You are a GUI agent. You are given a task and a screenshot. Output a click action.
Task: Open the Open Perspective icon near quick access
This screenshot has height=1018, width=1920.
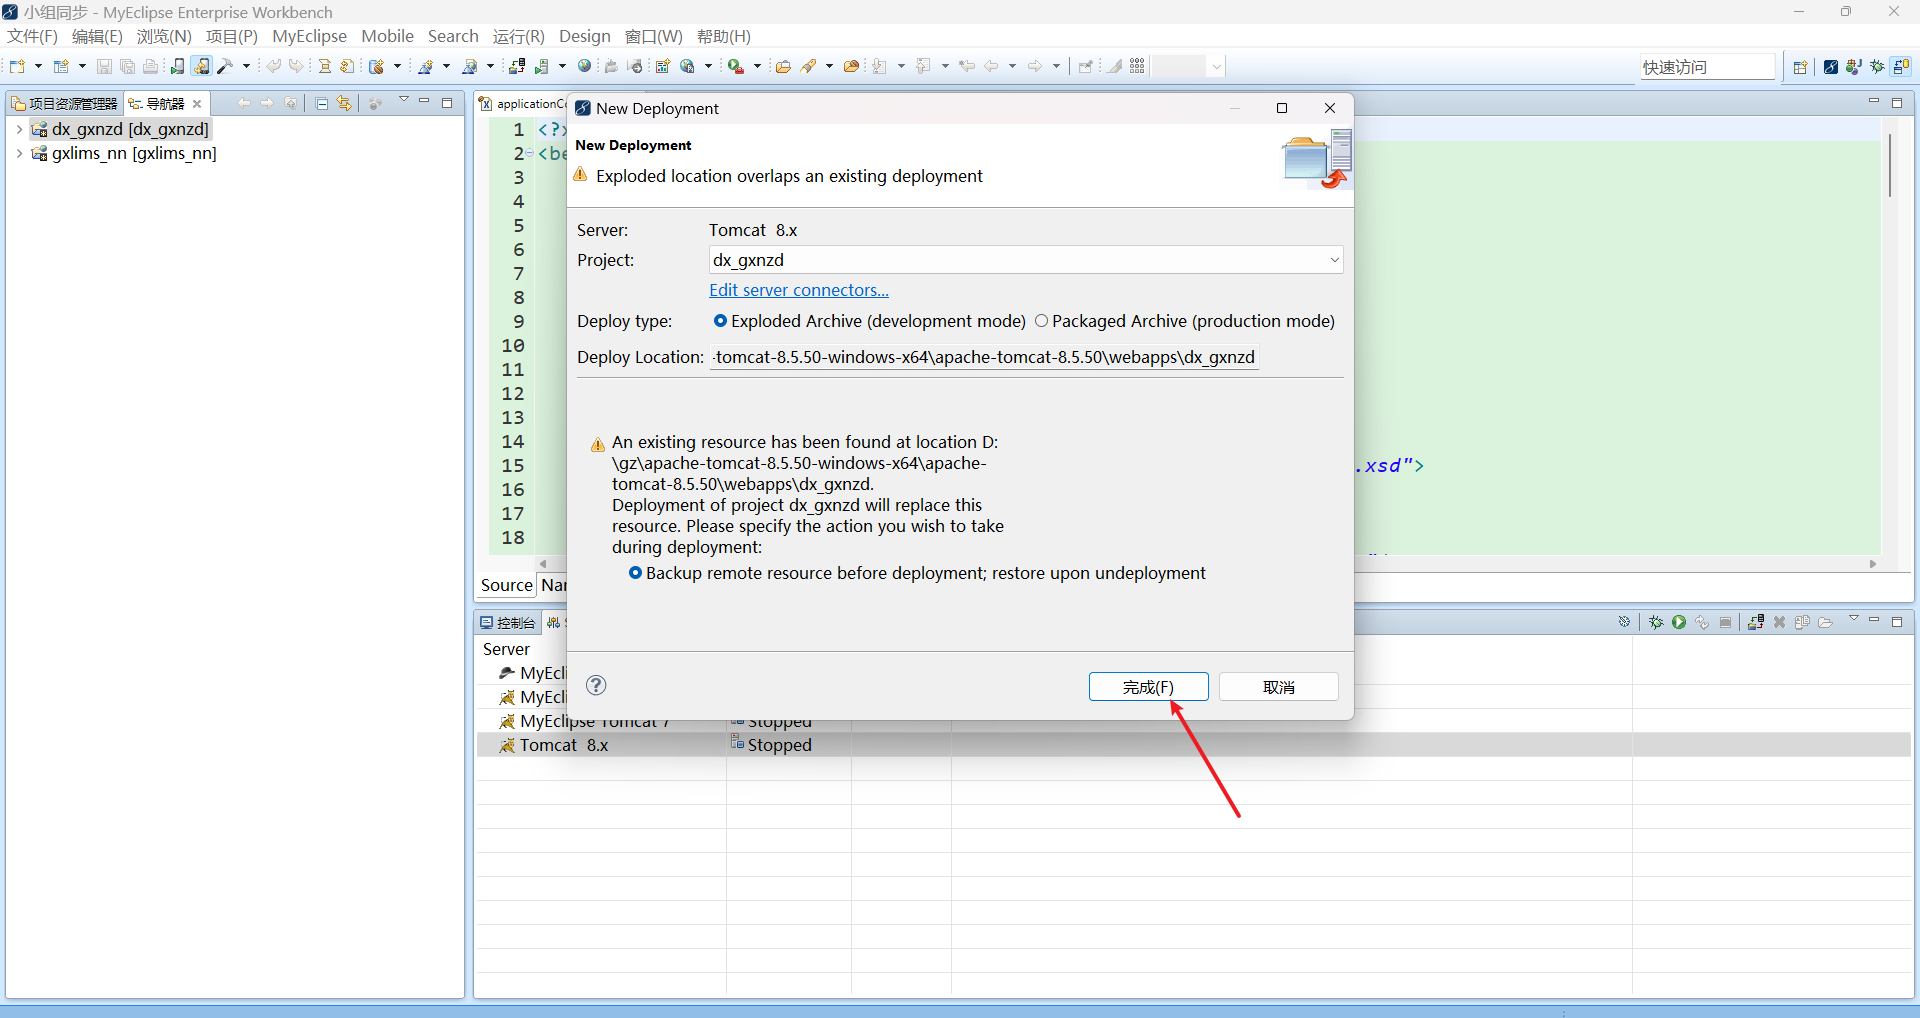pyautogui.click(x=1800, y=67)
